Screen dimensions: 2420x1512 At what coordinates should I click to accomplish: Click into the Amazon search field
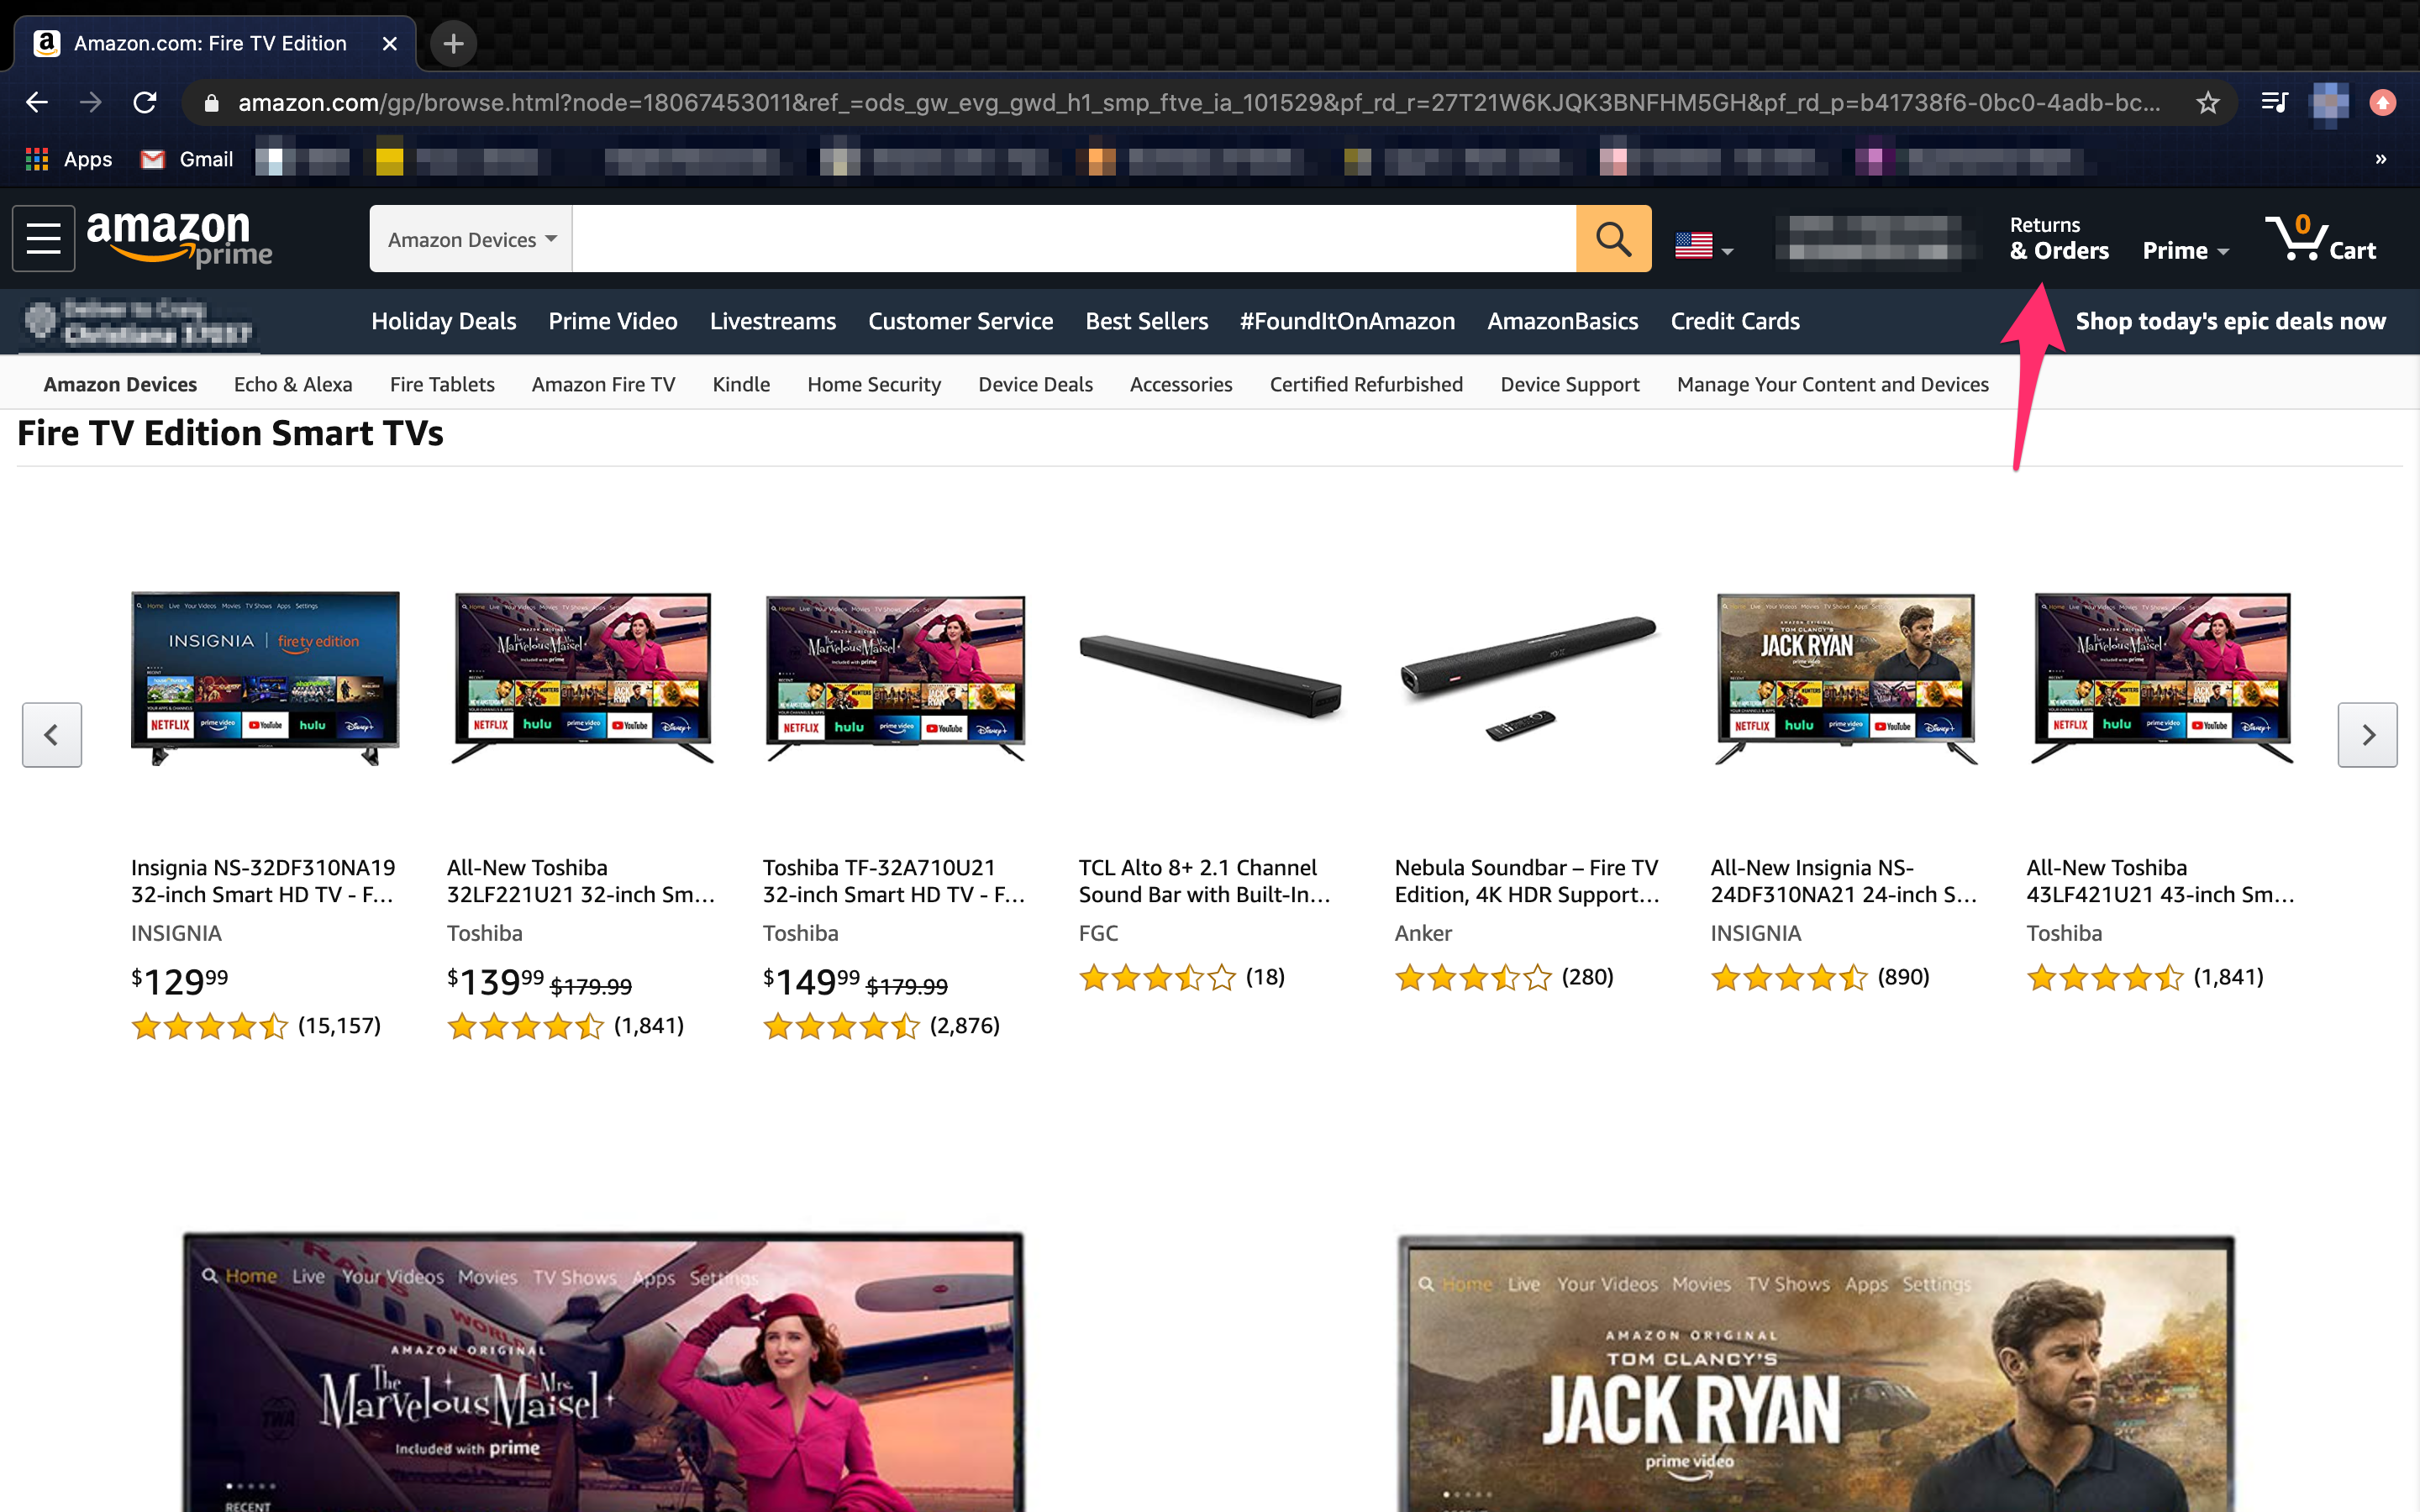(x=1074, y=238)
